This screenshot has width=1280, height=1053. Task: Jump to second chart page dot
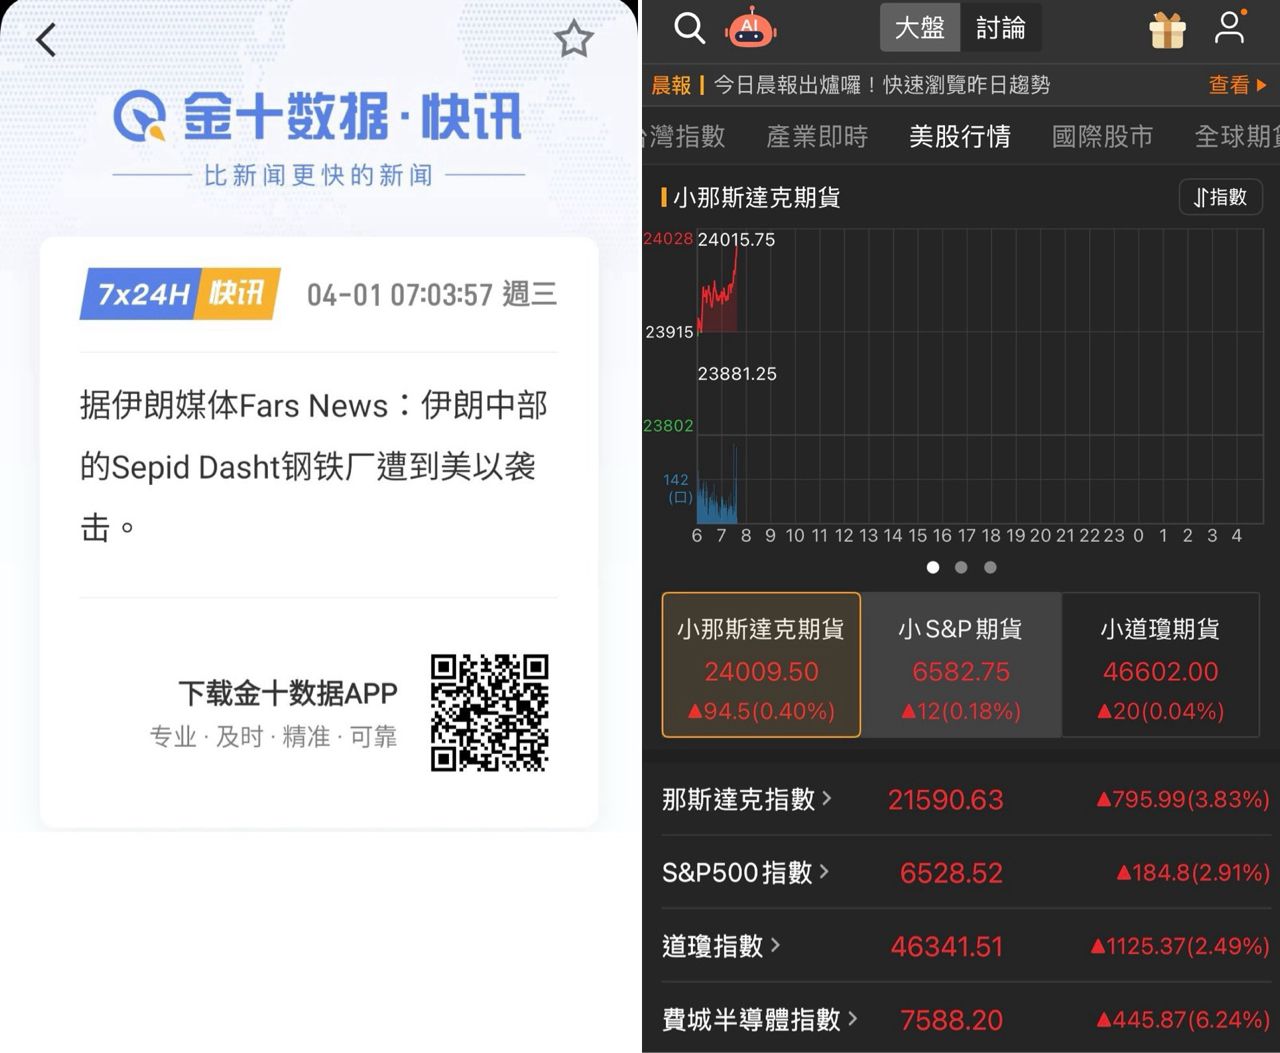point(961,567)
